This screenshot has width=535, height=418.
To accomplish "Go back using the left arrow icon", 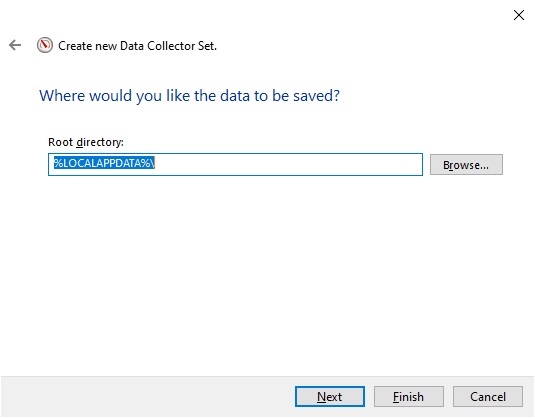I will (x=15, y=45).
